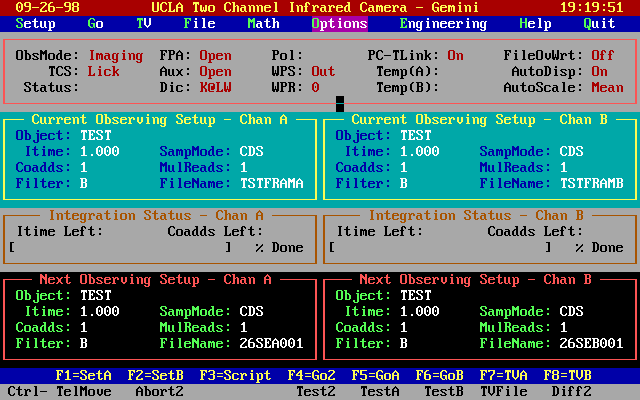
Task: Click the Chan A integration progress bar
Action: point(120,247)
